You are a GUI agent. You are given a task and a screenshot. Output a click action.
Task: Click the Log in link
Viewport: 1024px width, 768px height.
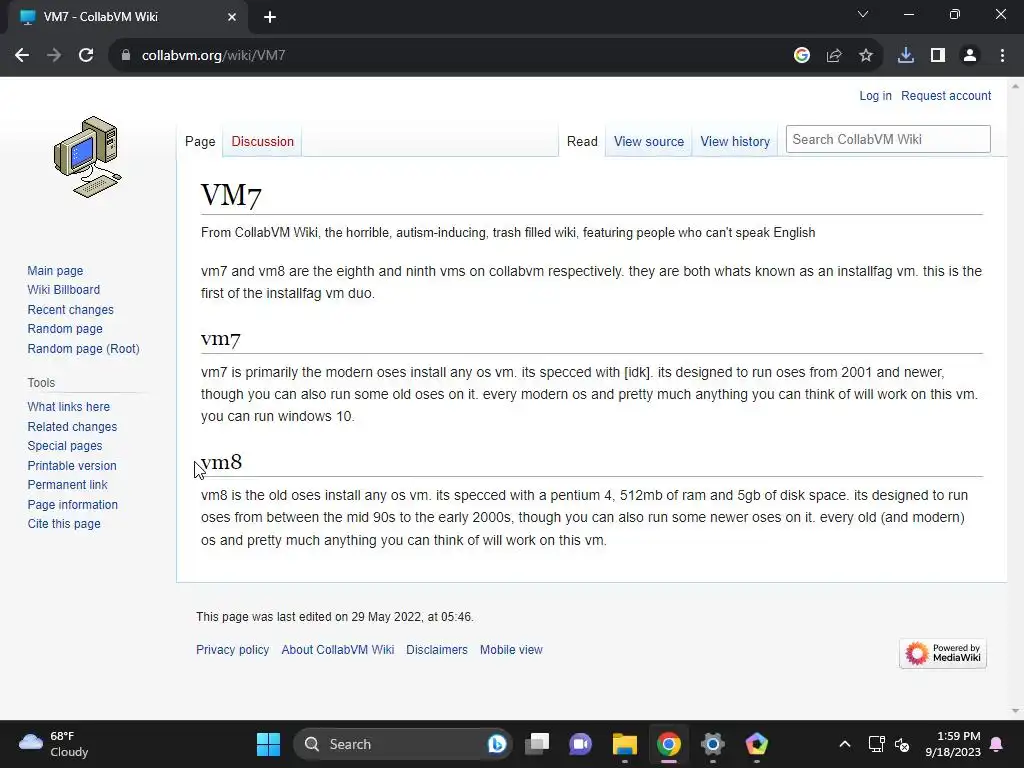tap(875, 96)
